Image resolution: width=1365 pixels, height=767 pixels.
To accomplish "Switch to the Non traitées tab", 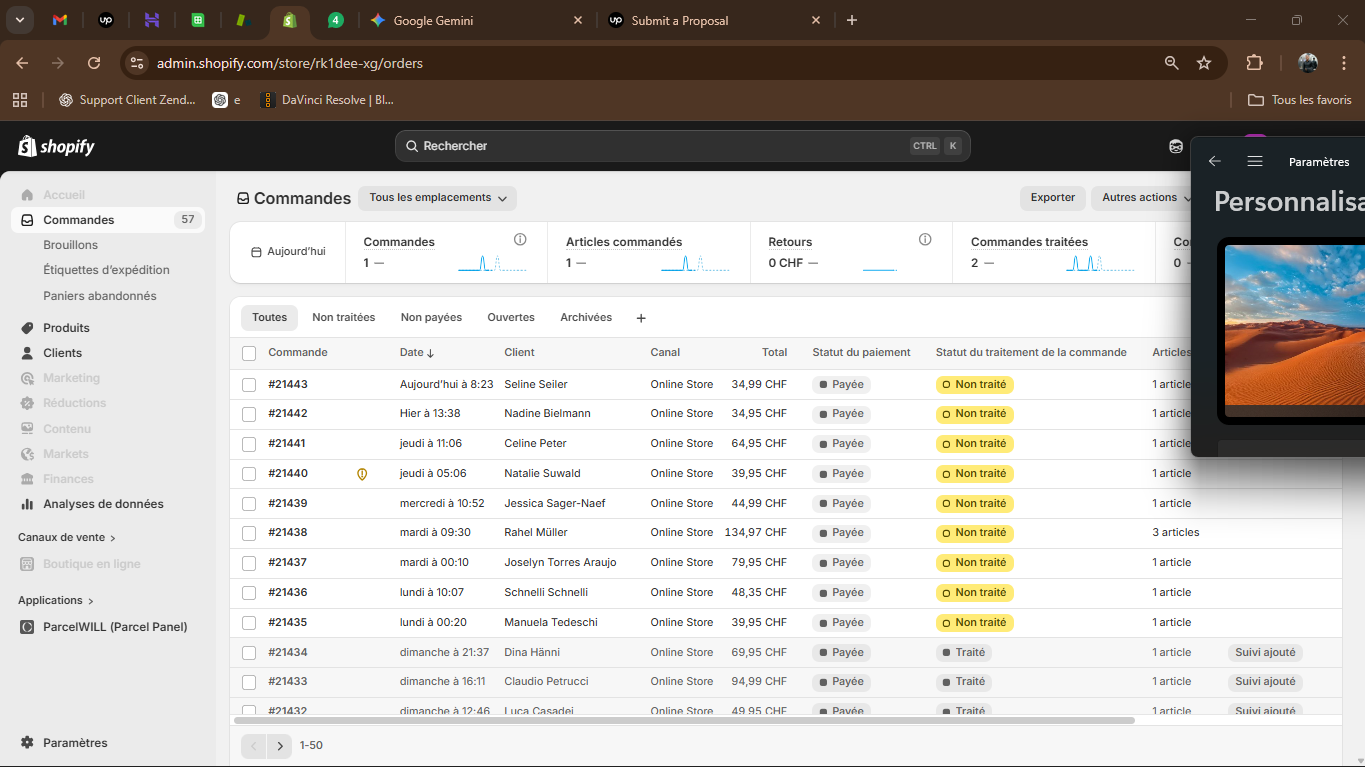I will point(344,318).
